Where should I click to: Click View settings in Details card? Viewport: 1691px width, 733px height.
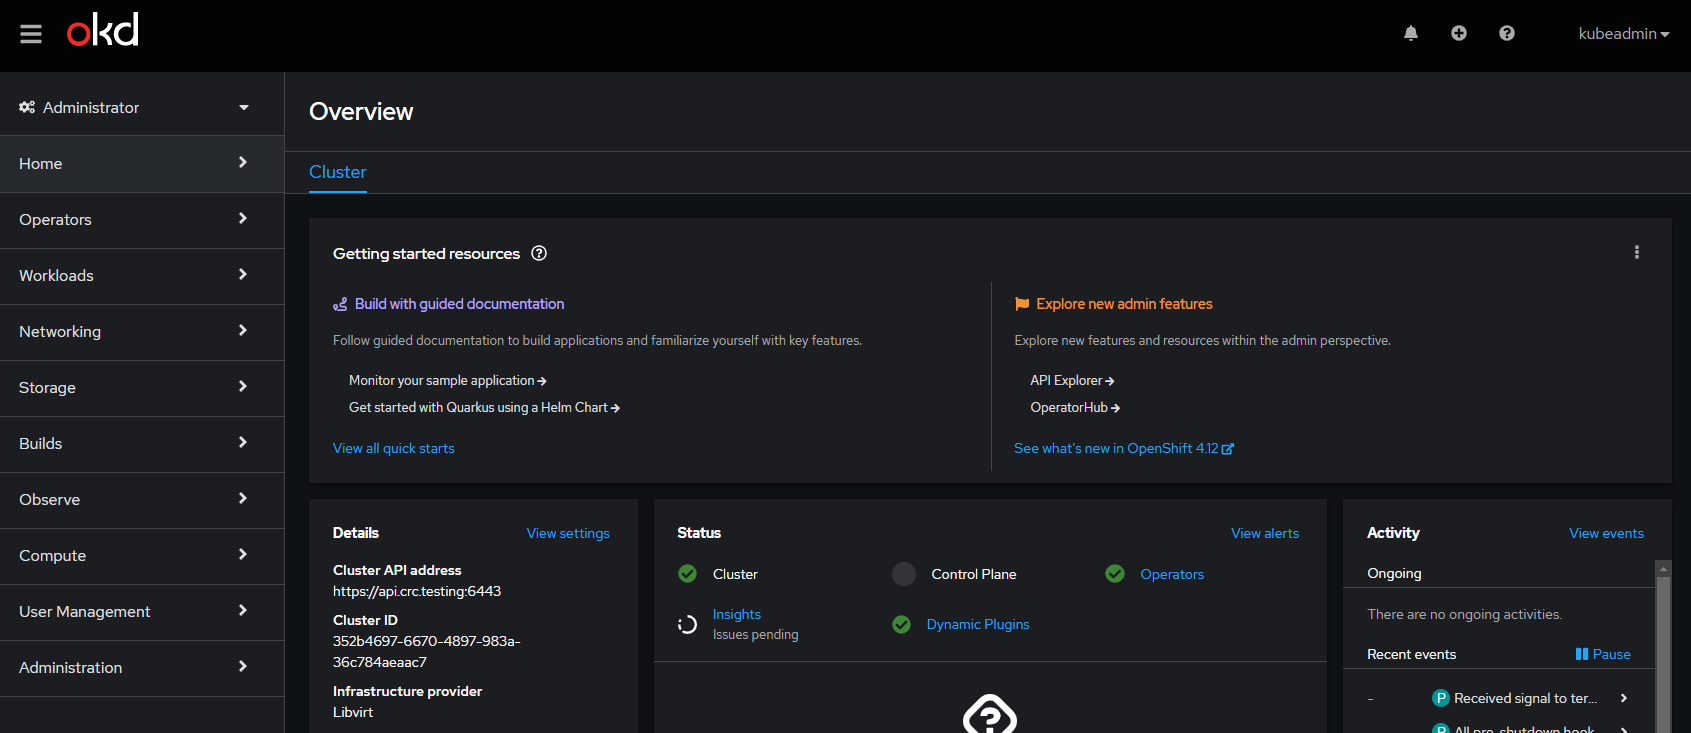pos(568,533)
